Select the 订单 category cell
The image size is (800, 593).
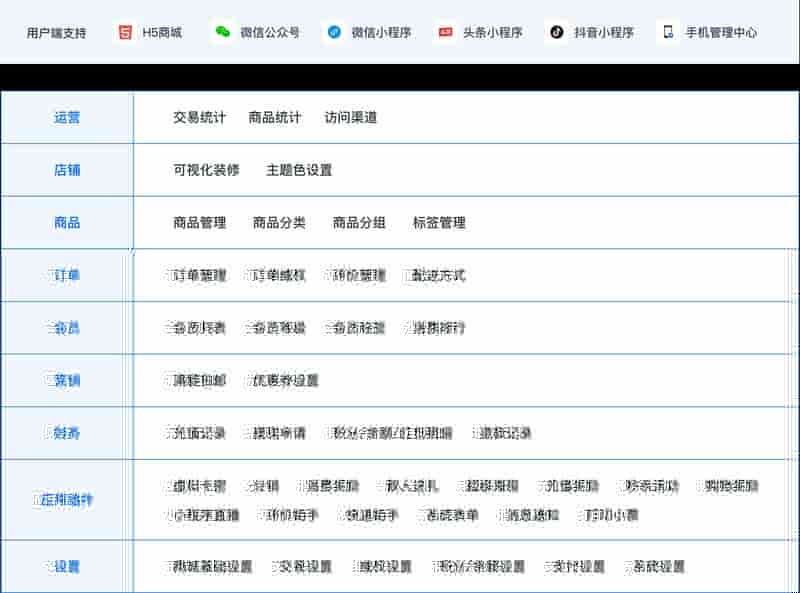point(67,276)
